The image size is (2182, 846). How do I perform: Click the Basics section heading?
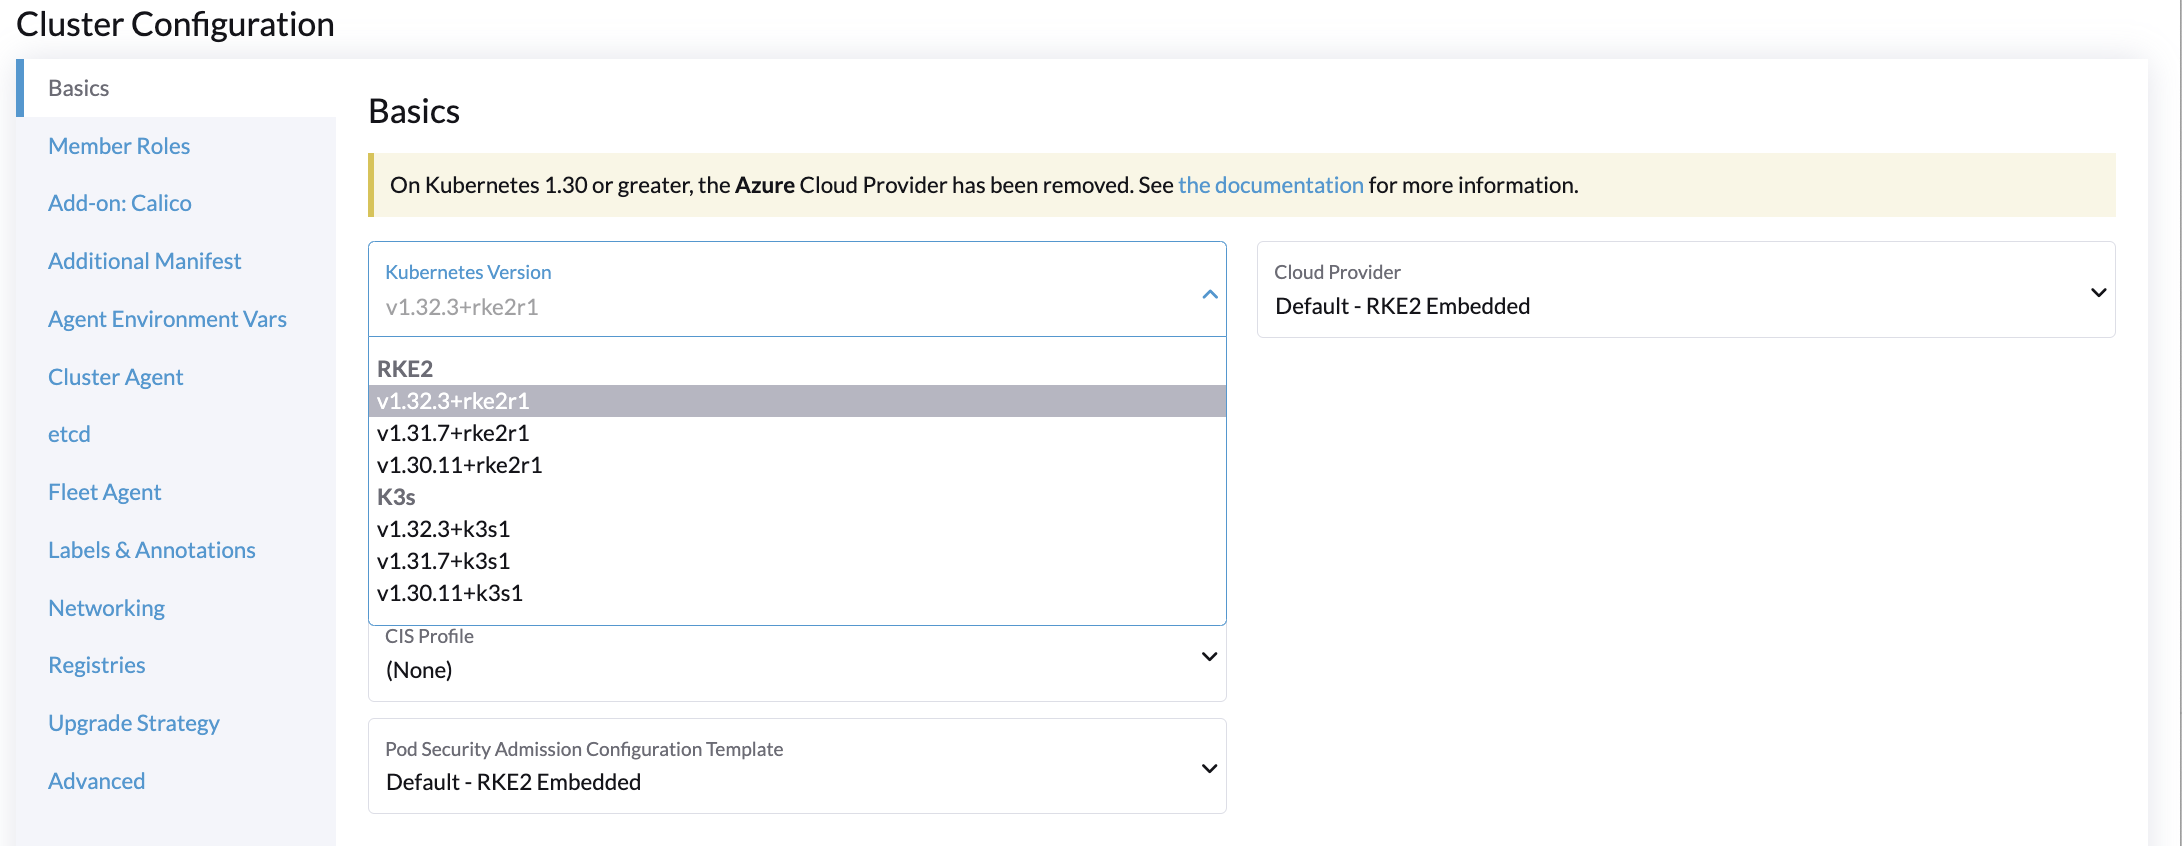click(x=414, y=111)
